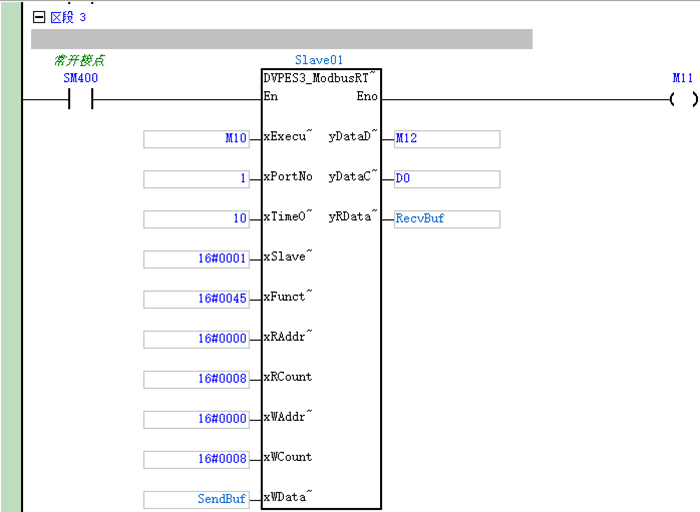Screen dimensions: 700x512
Task: Click the xSlave pin label
Action: tap(288, 257)
